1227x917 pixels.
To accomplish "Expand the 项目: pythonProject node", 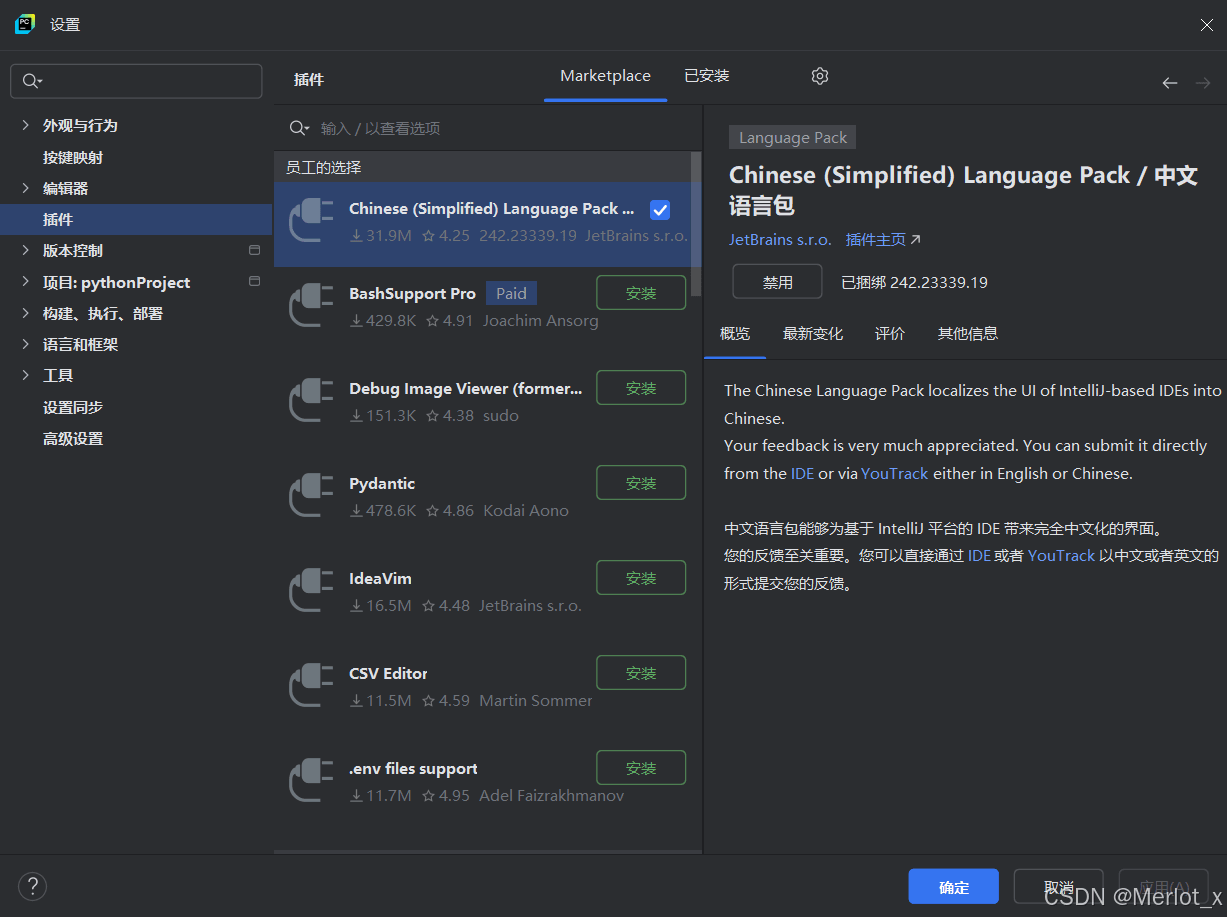I will pyautogui.click(x=26, y=282).
